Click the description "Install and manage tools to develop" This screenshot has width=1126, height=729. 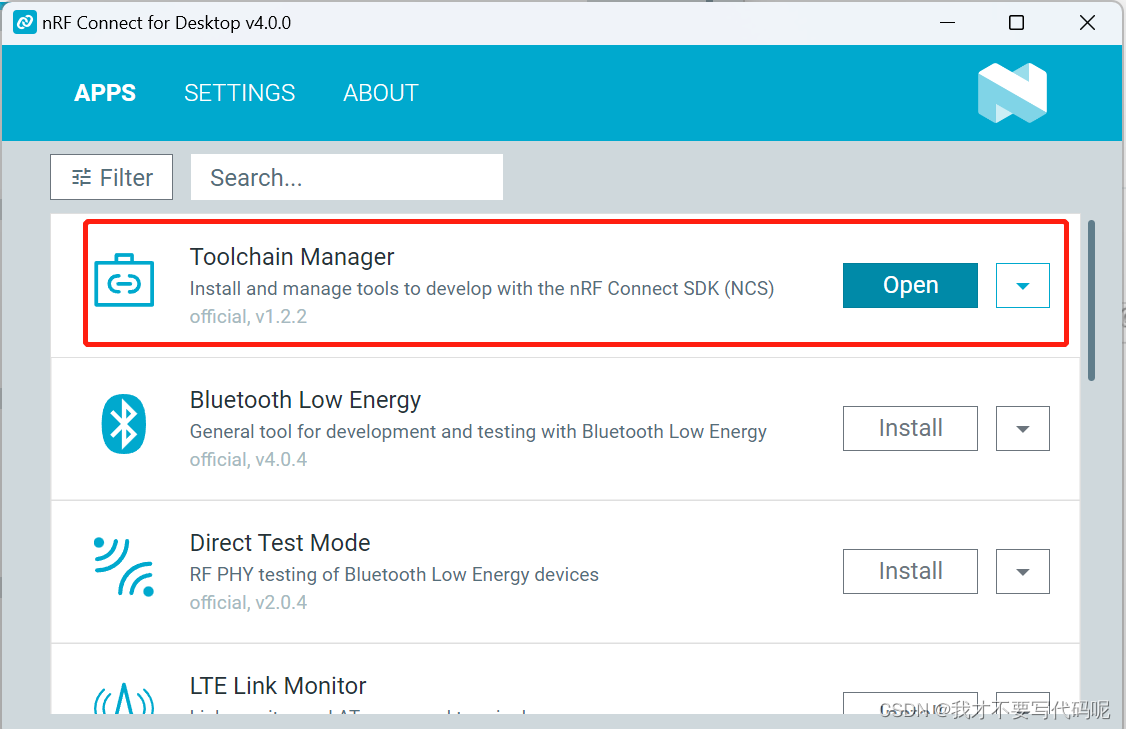482,289
